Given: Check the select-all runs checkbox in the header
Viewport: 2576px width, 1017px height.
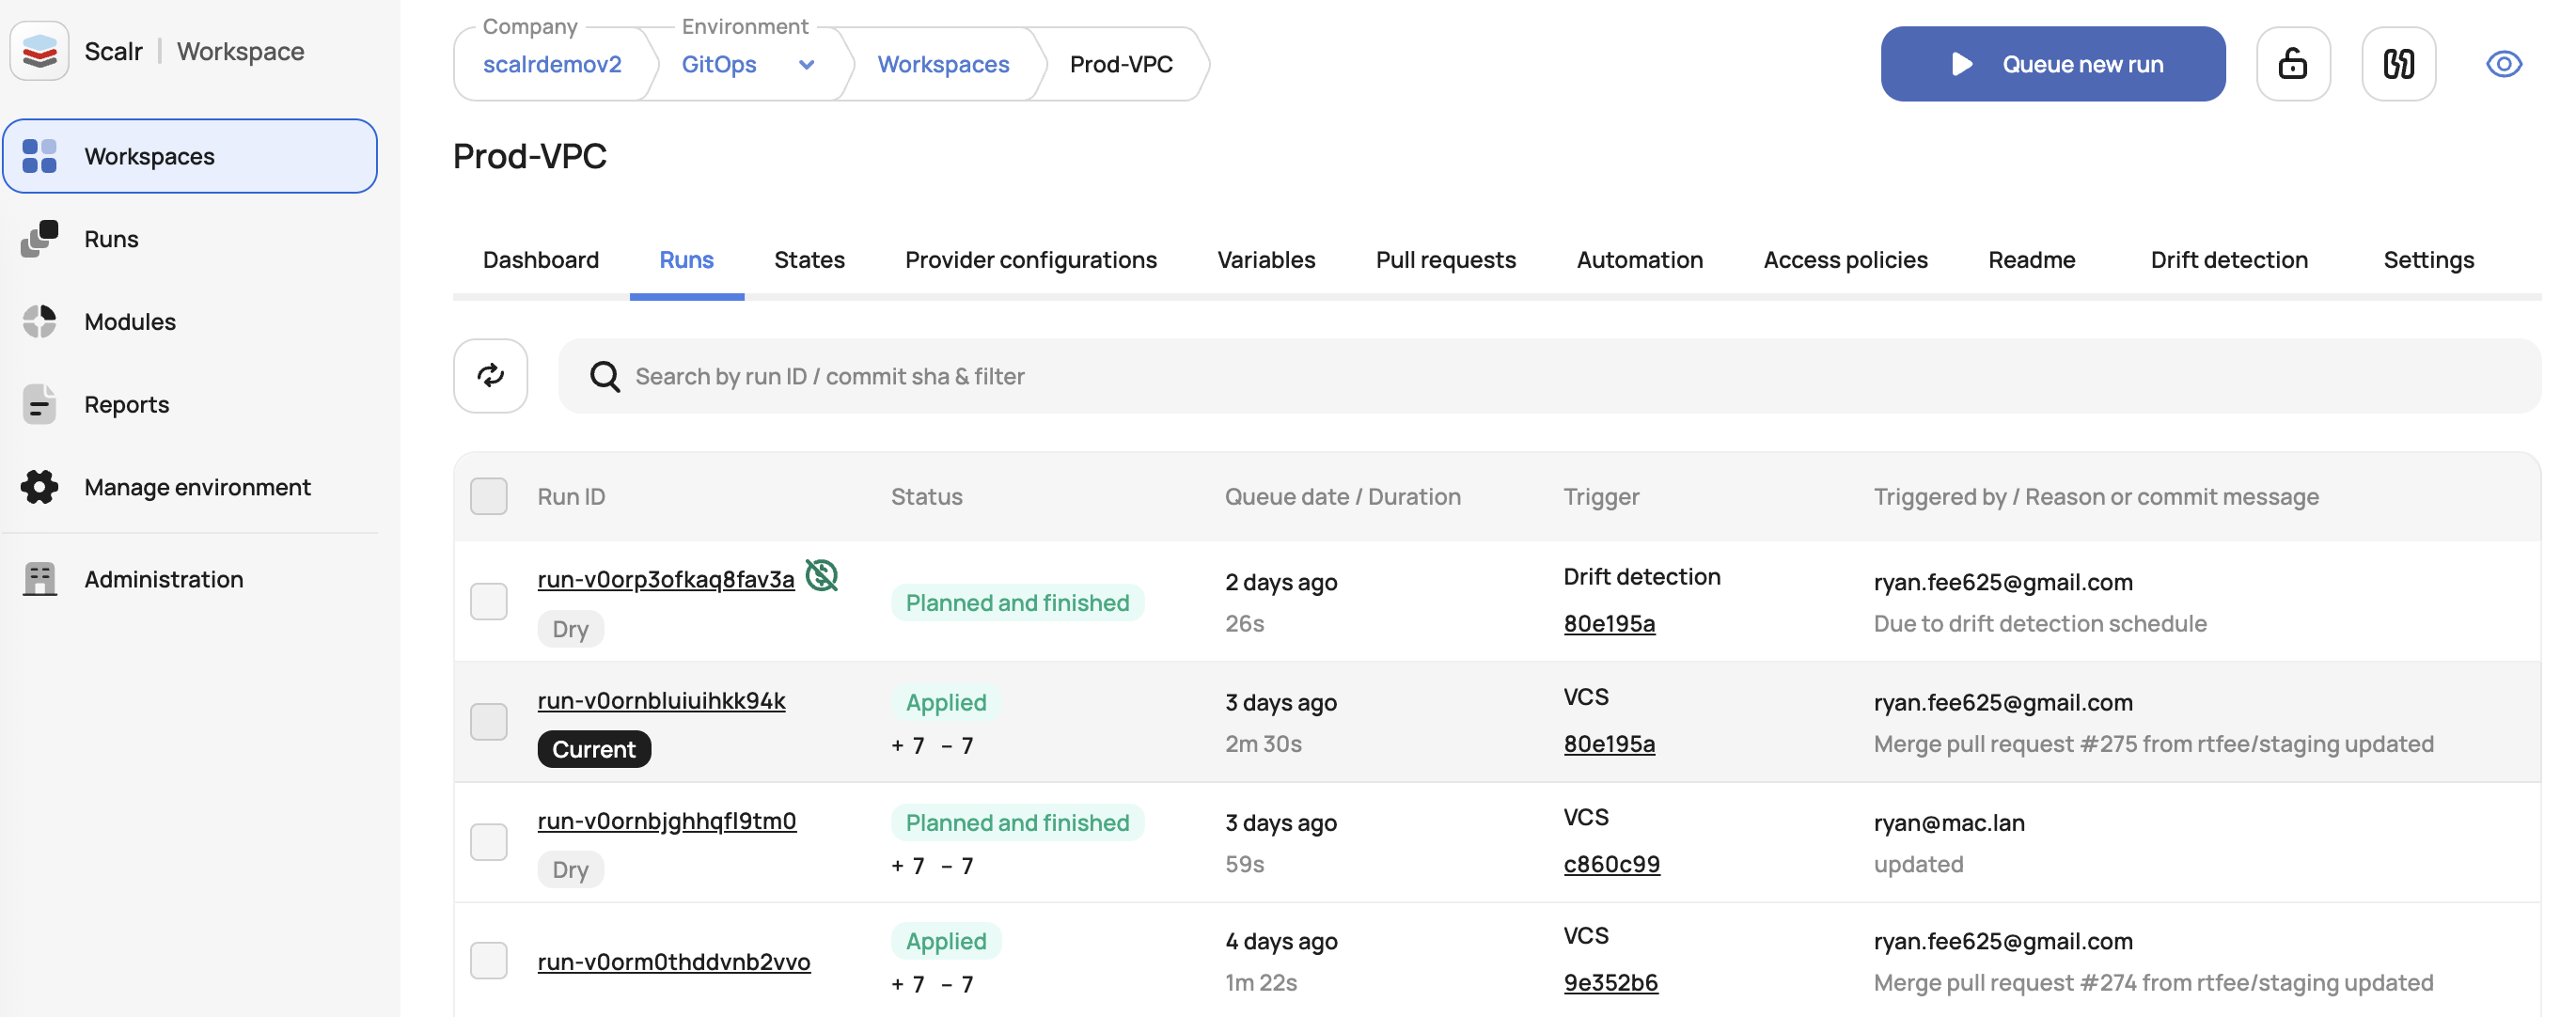Looking at the screenshot, I should click(x=489, y=496).
